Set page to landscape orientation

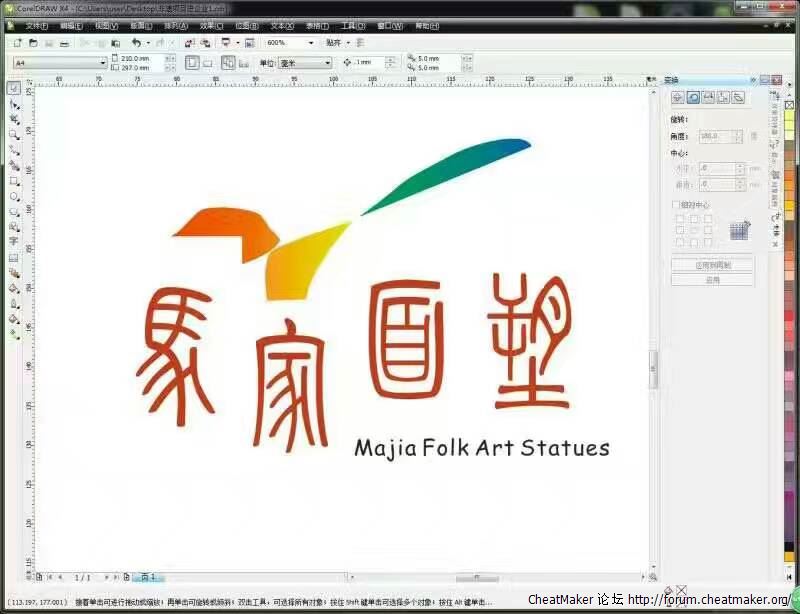(x=208, y=62)
